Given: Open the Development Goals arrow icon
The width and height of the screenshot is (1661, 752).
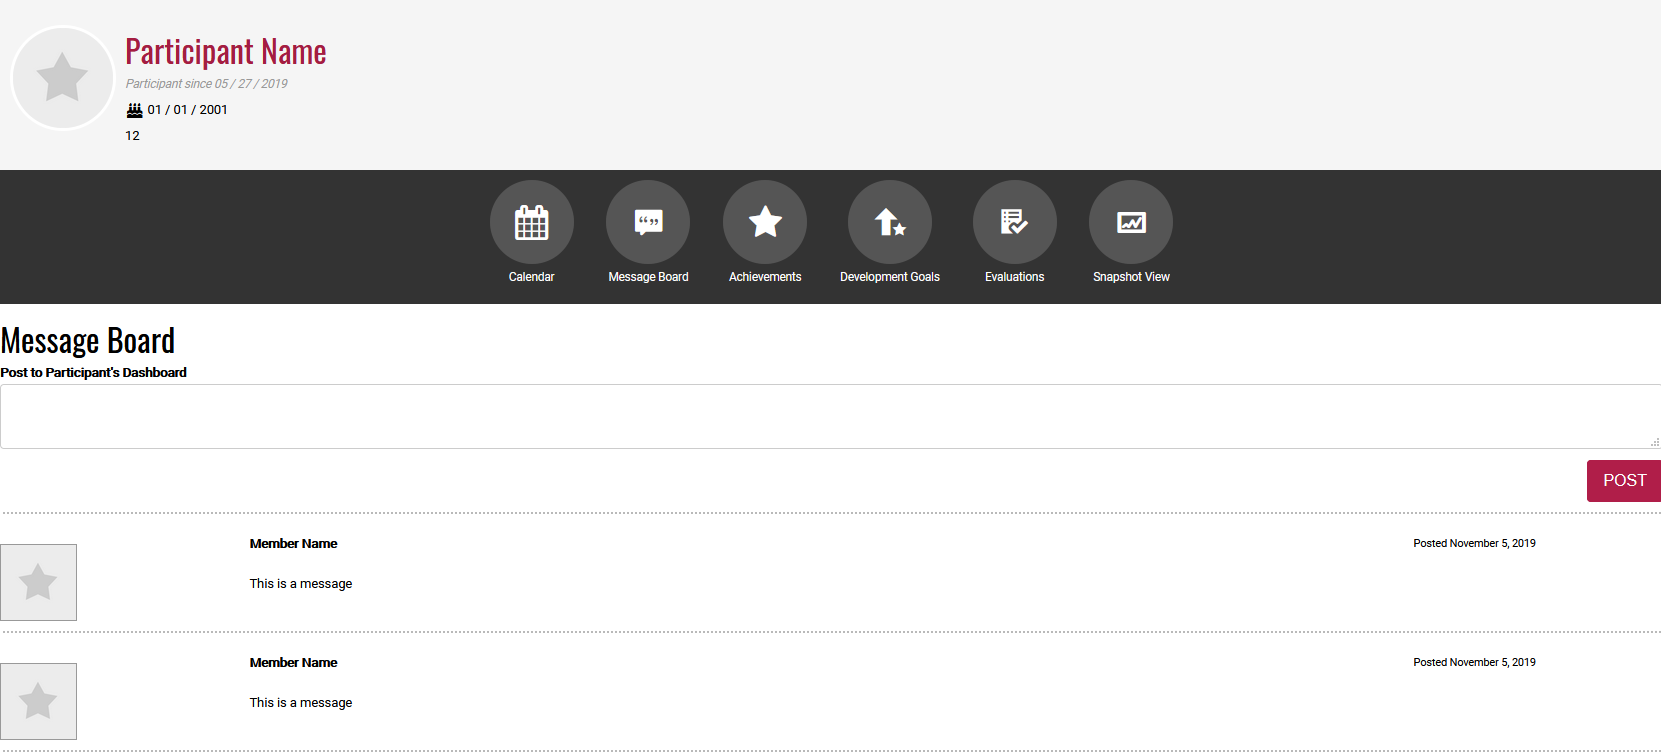Looking at the screenshot, I should tap(890, 222).
